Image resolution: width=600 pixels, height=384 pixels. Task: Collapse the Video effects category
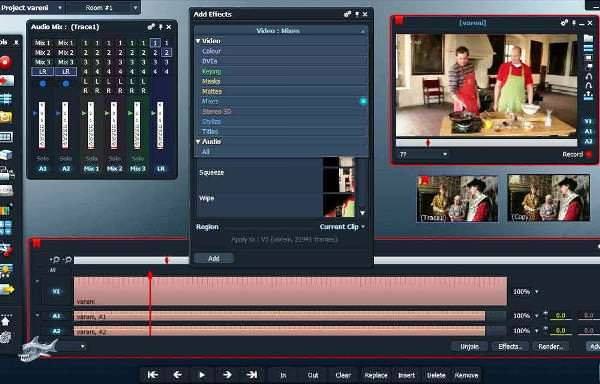(x=198, y=41)
